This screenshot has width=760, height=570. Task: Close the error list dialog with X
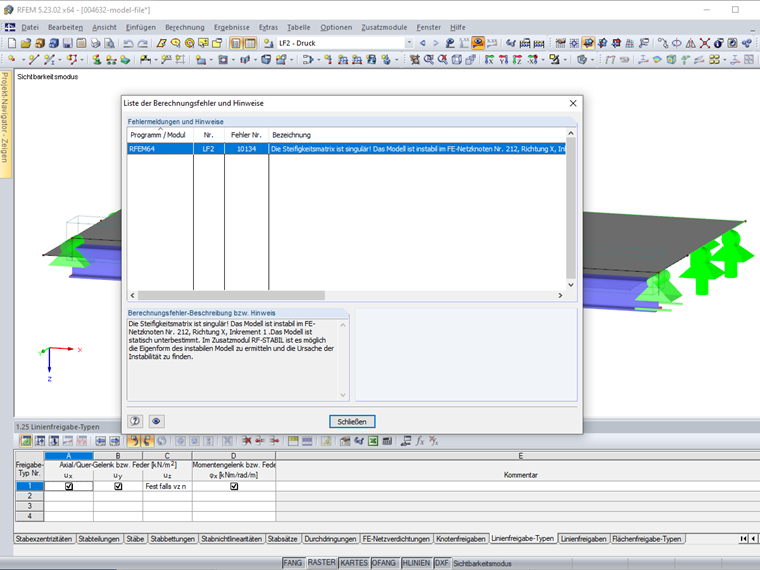pos(573,103)
